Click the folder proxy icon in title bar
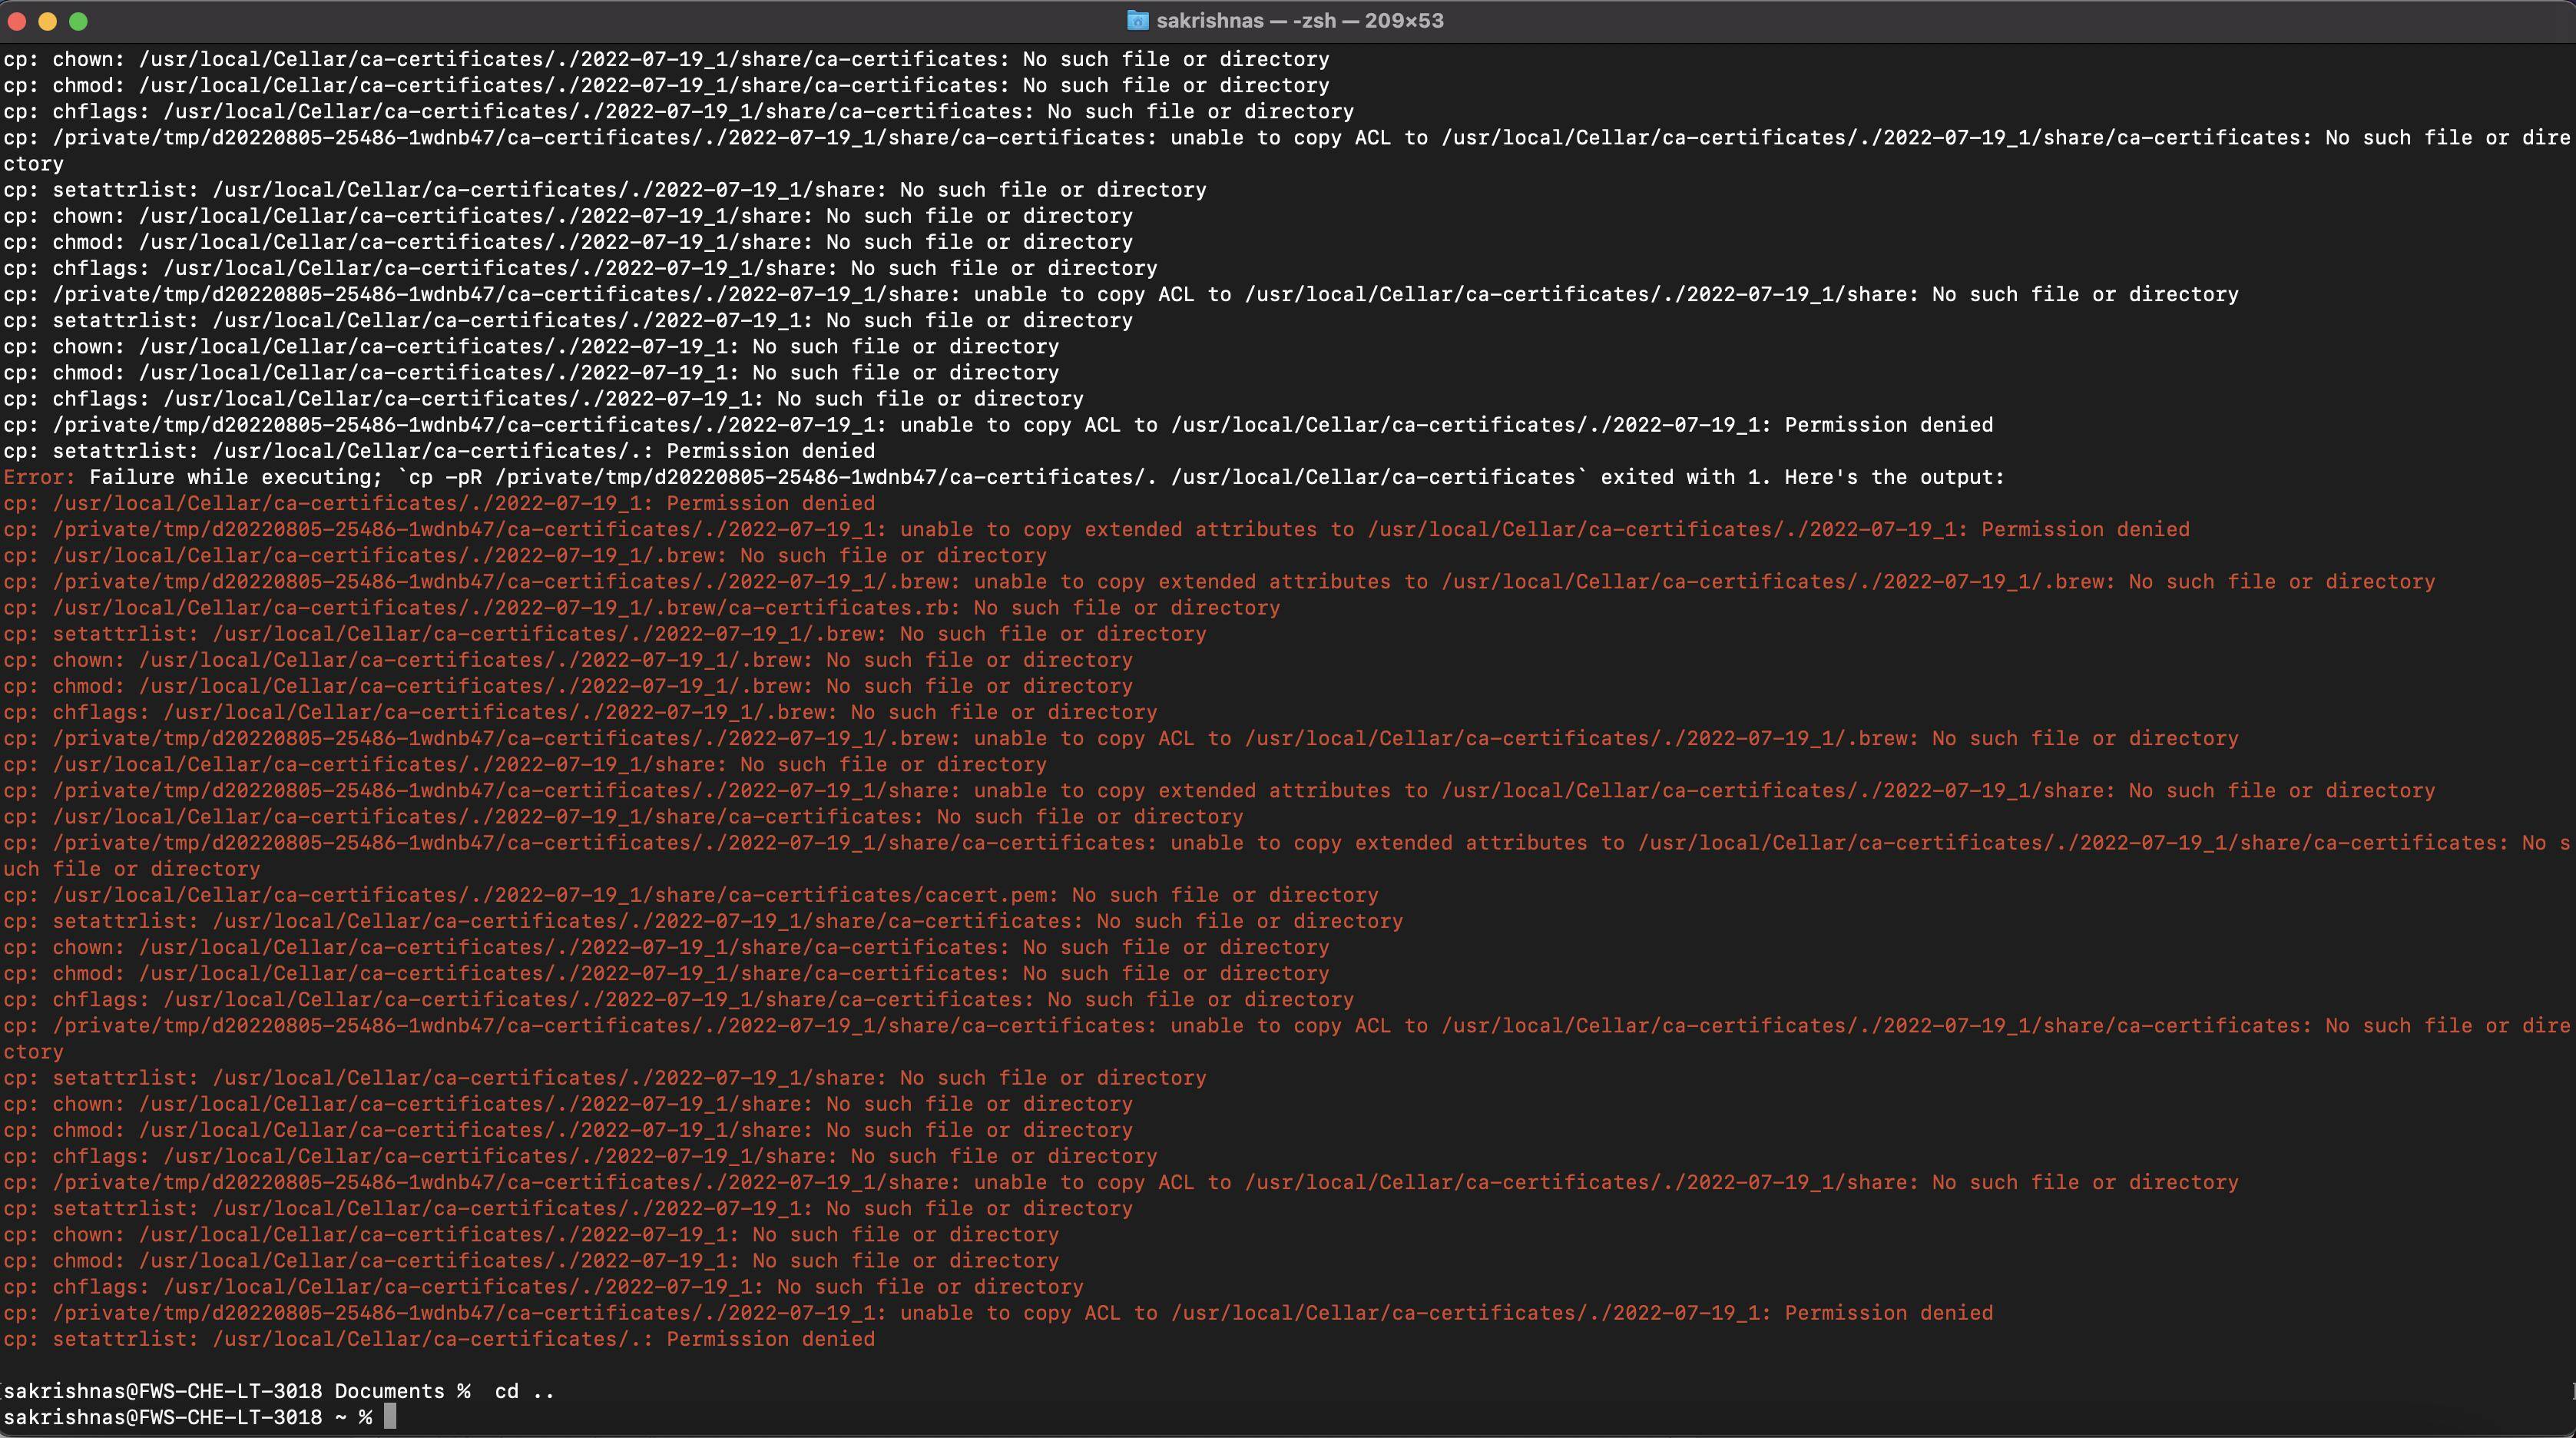 pyautogui.click(x=1137, y=21)
